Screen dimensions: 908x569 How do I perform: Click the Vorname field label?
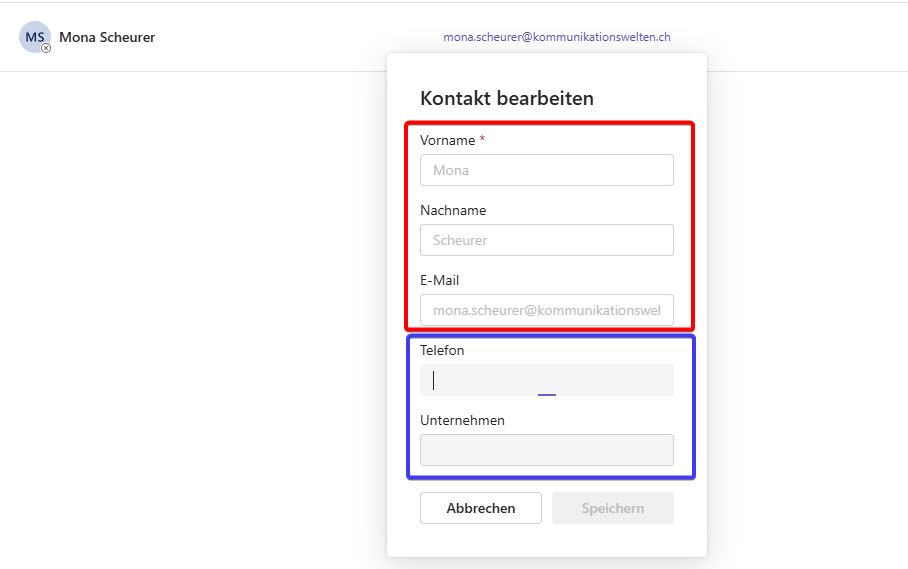pyautogui.click(x=447, y=140)
